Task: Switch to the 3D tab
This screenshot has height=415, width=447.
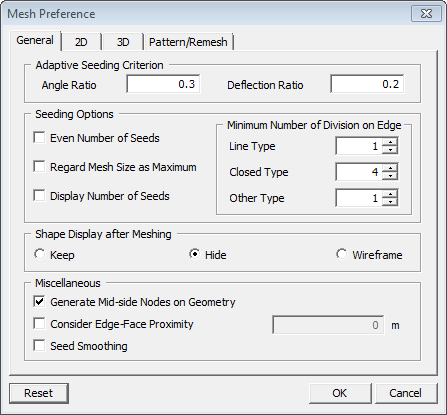Action: pos(123,42)
